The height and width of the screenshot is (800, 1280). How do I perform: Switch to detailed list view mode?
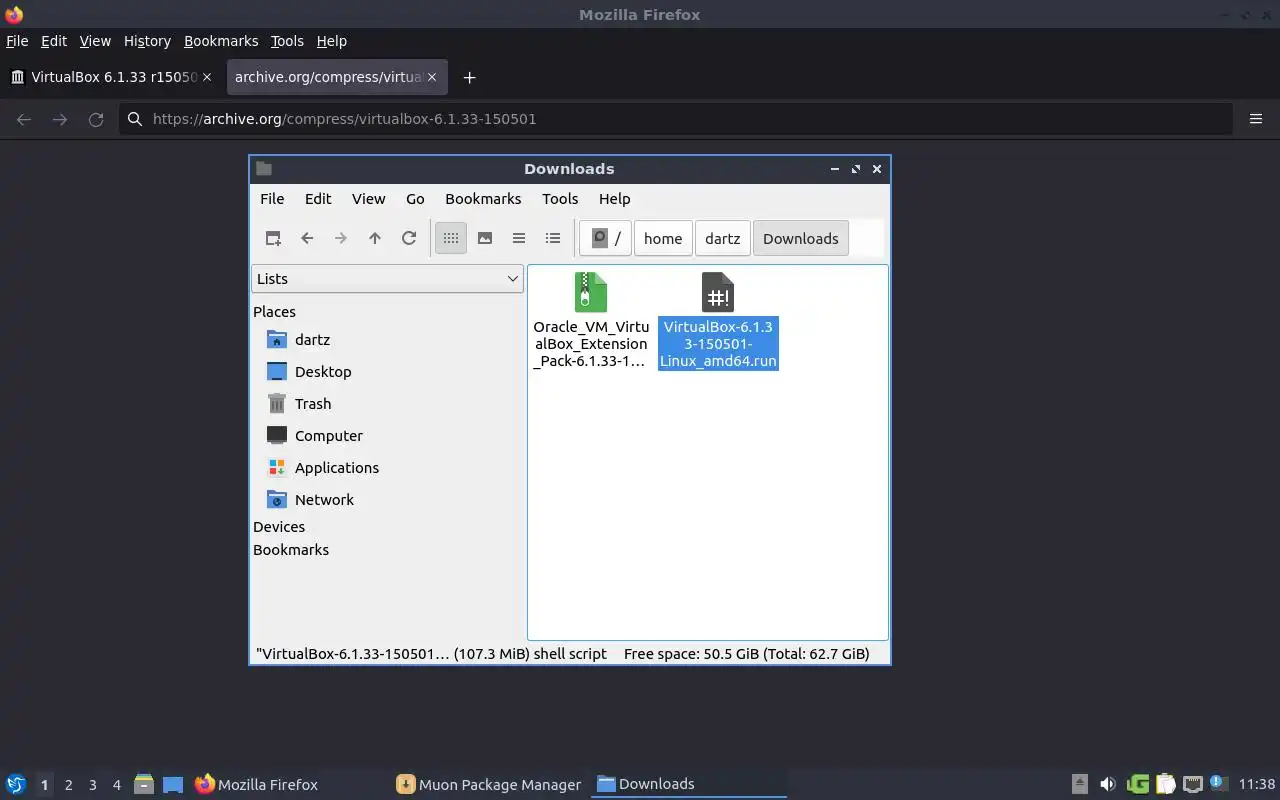553,238
